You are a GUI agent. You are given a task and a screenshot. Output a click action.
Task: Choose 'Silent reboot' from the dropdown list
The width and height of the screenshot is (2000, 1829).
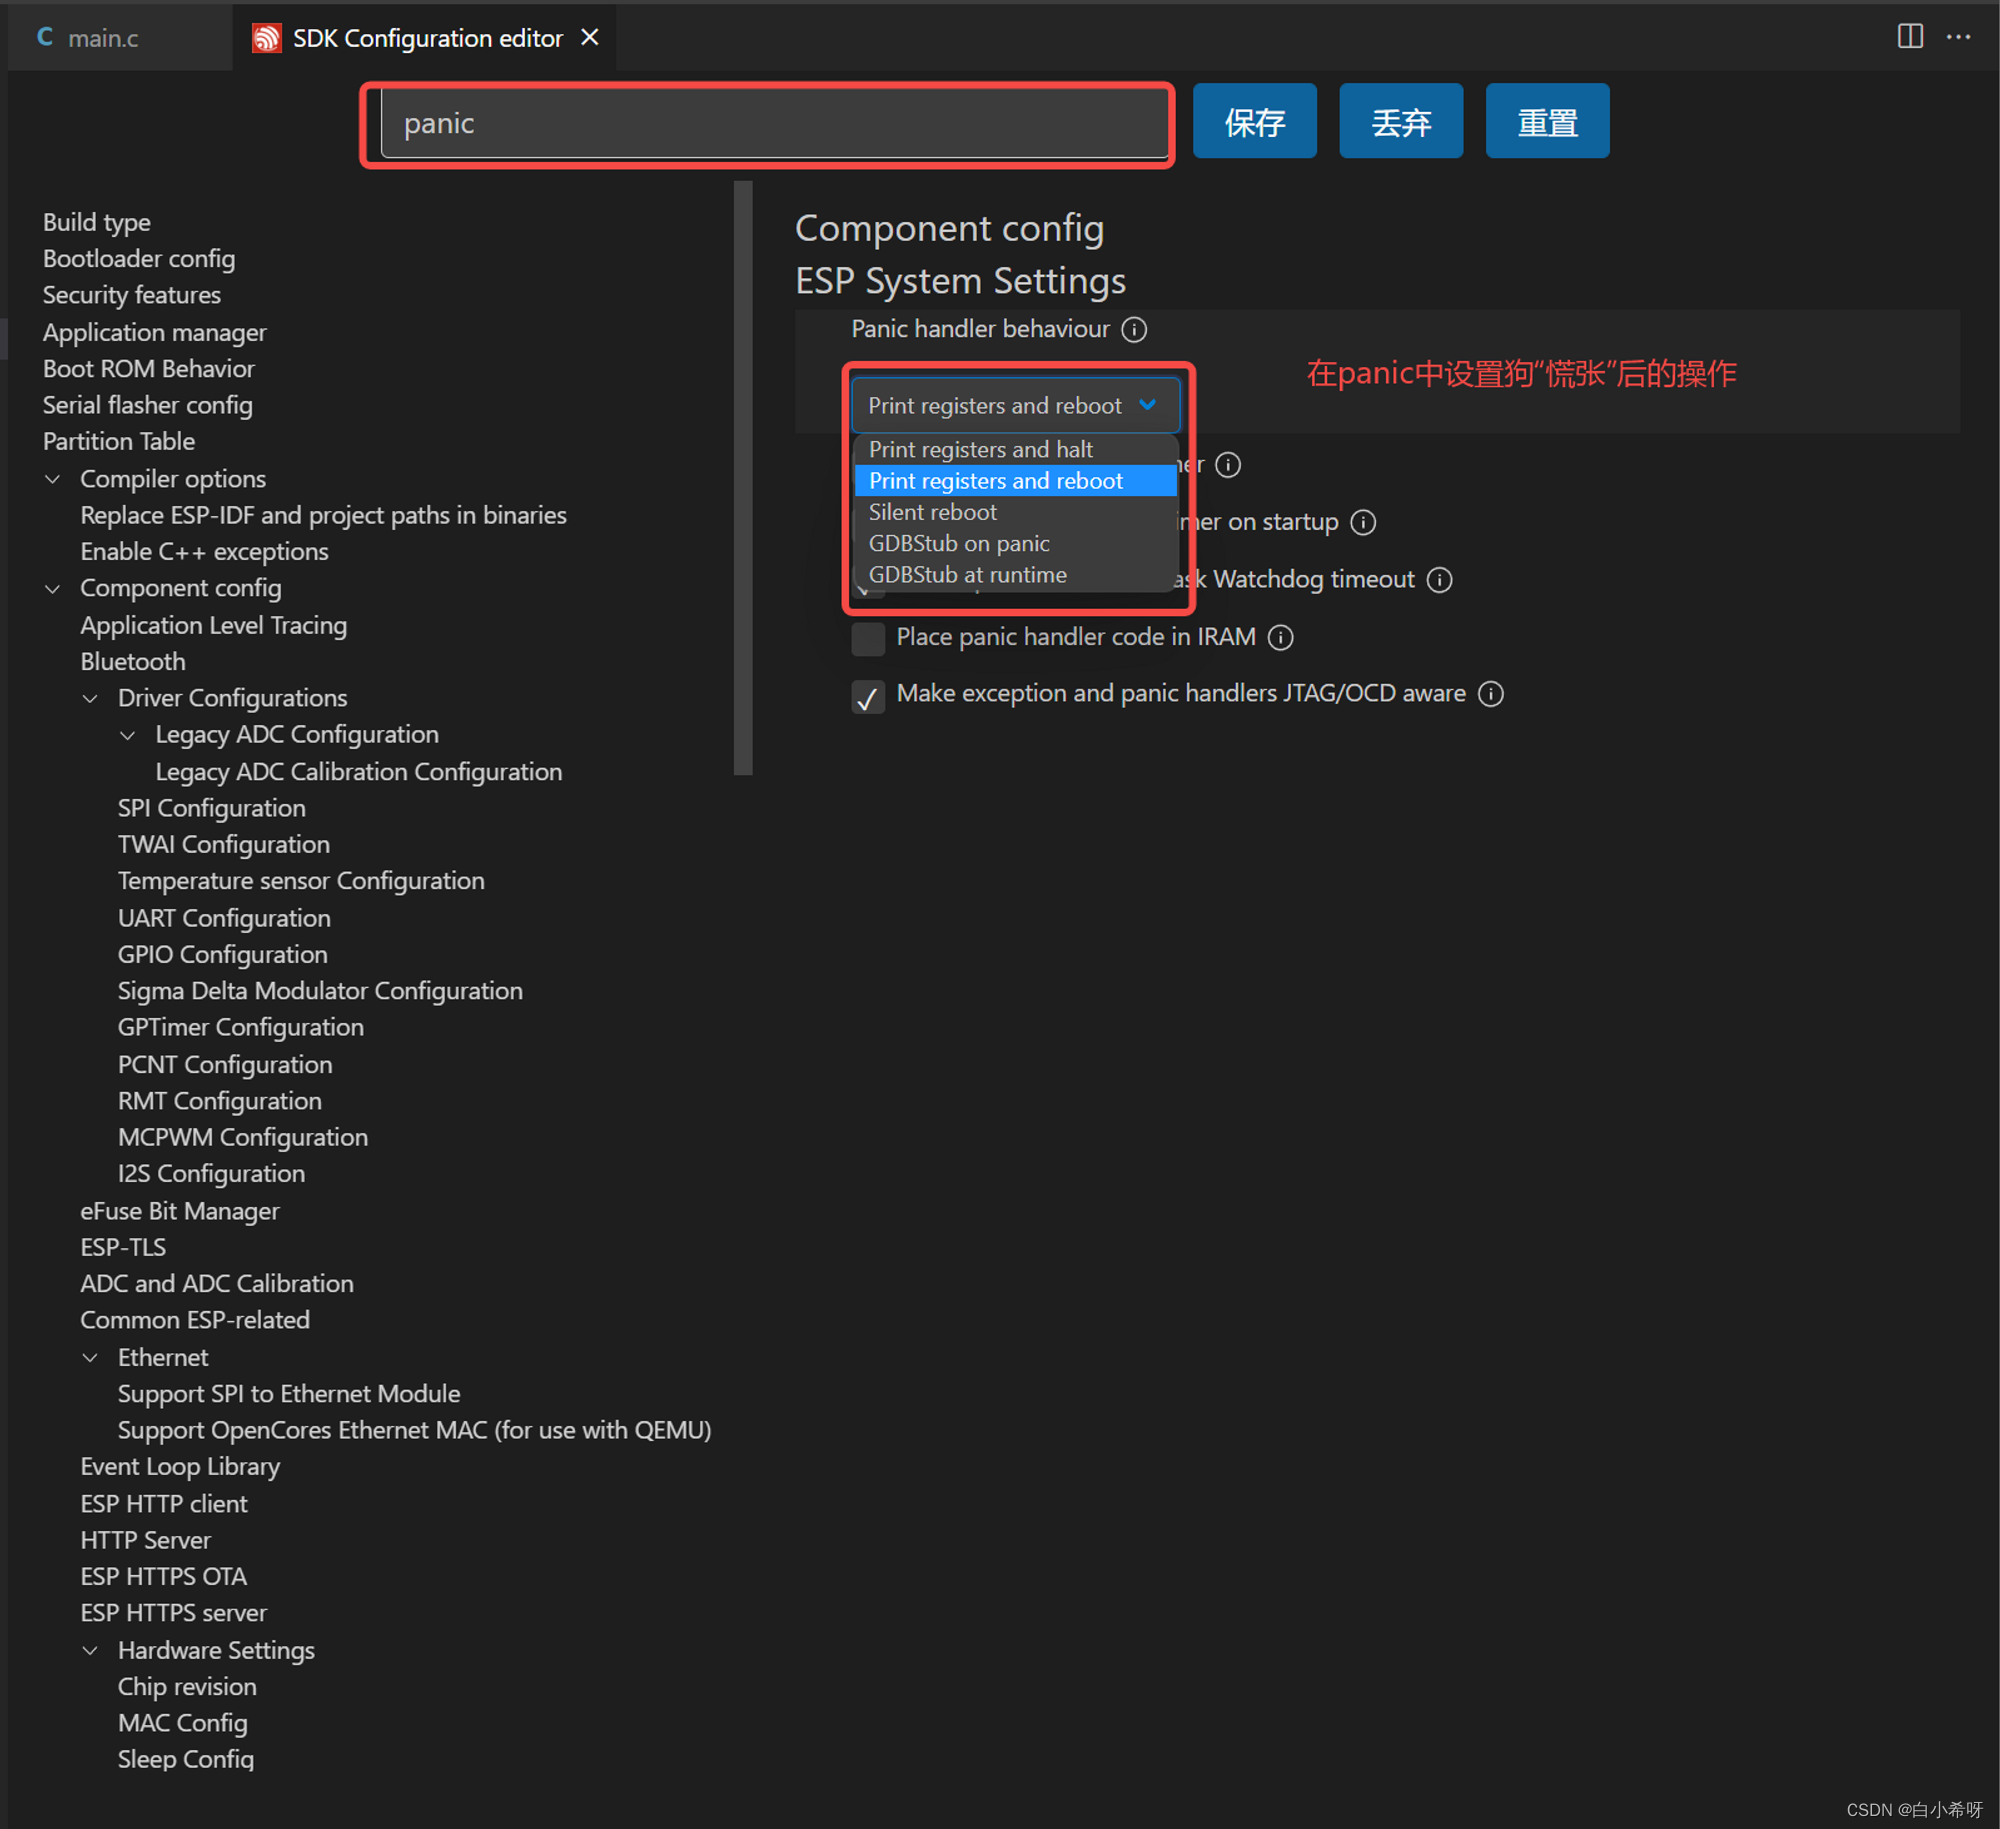coord(932,512)
